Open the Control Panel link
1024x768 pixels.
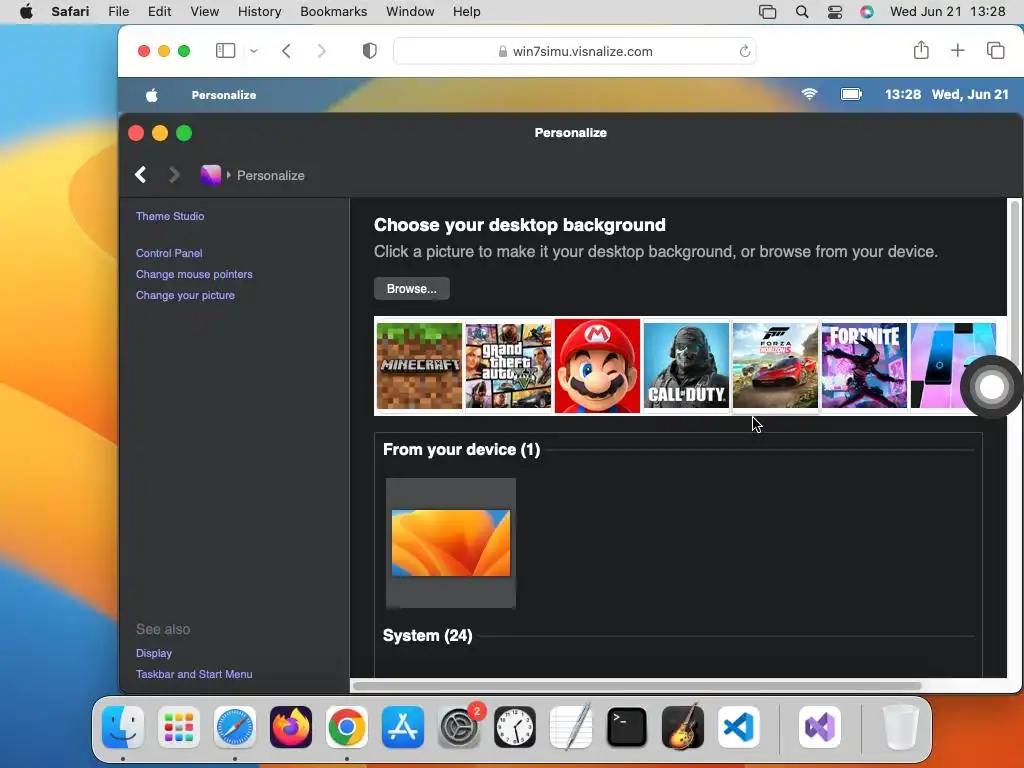[x=169, y=253]
